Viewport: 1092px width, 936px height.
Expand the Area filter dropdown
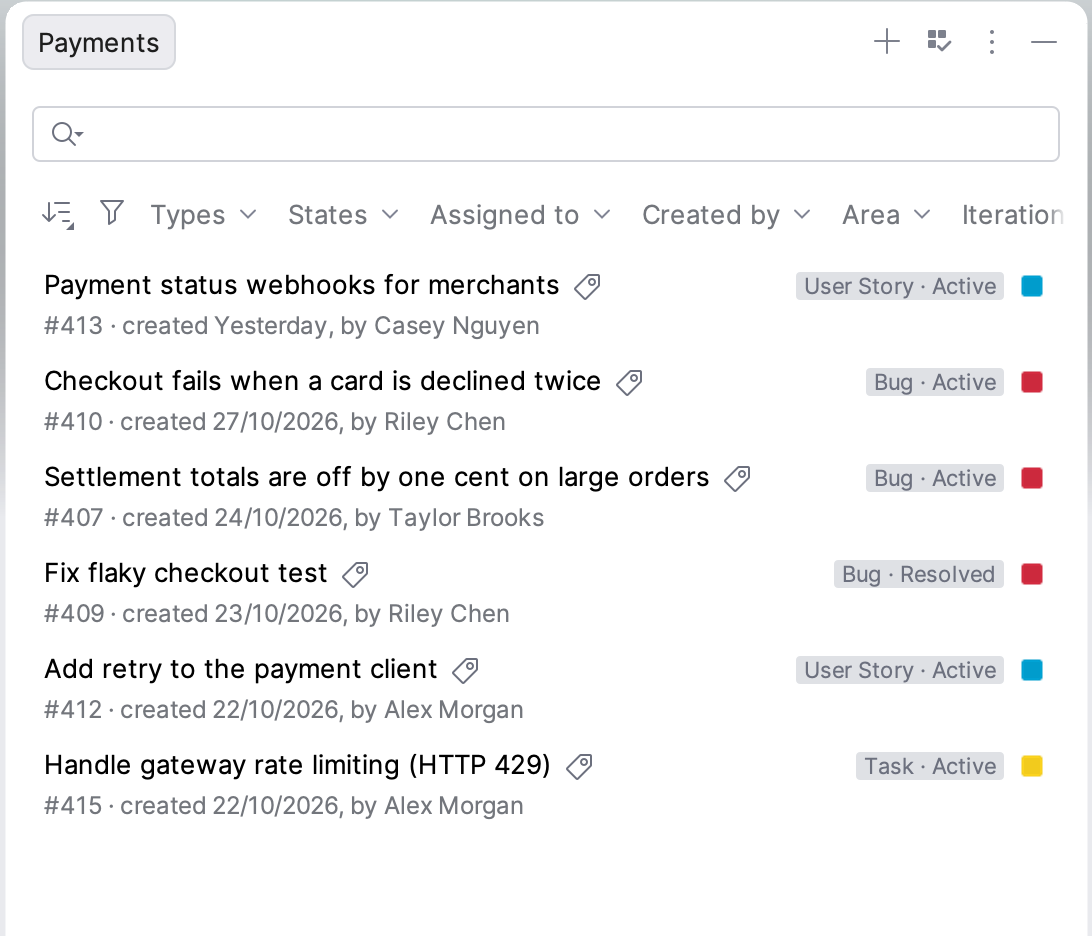point(886,214)
